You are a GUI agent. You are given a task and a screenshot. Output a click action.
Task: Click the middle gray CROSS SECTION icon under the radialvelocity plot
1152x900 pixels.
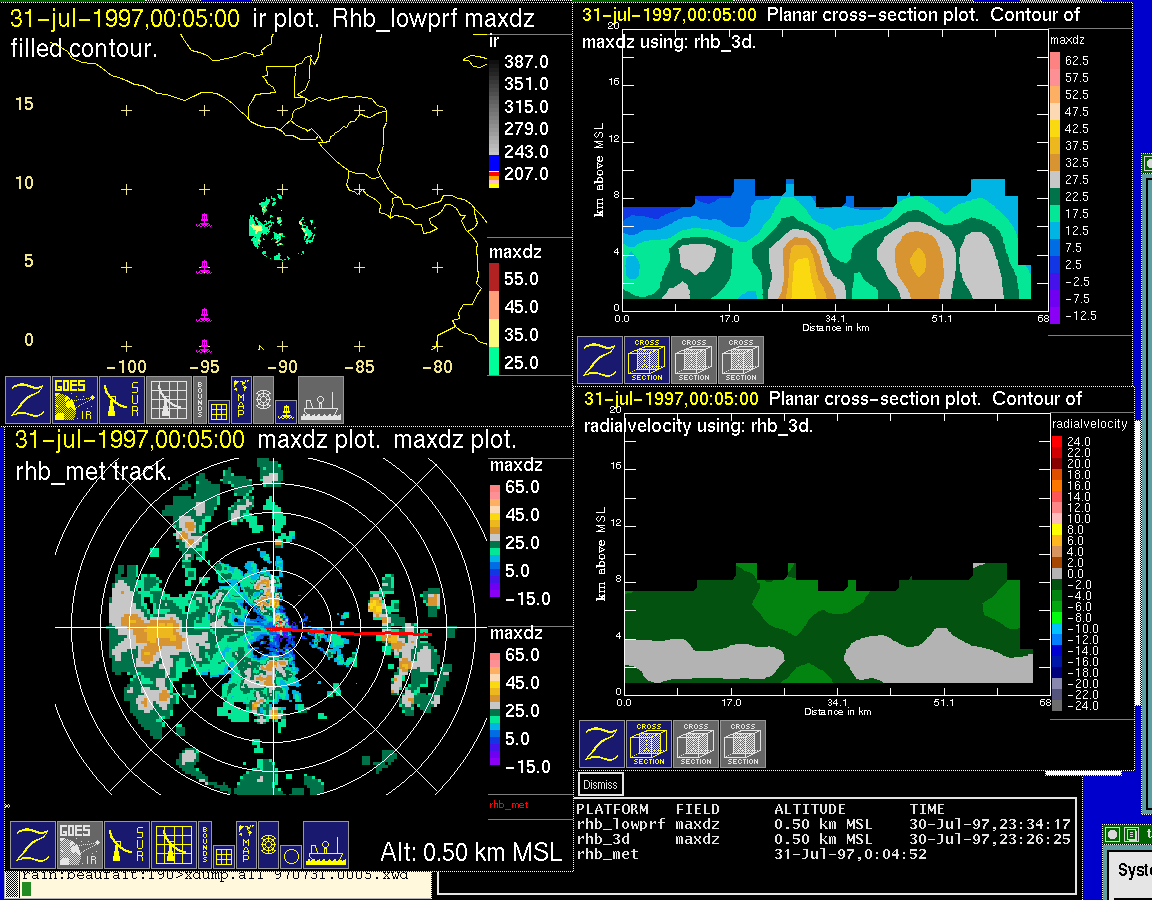(696, 744)
